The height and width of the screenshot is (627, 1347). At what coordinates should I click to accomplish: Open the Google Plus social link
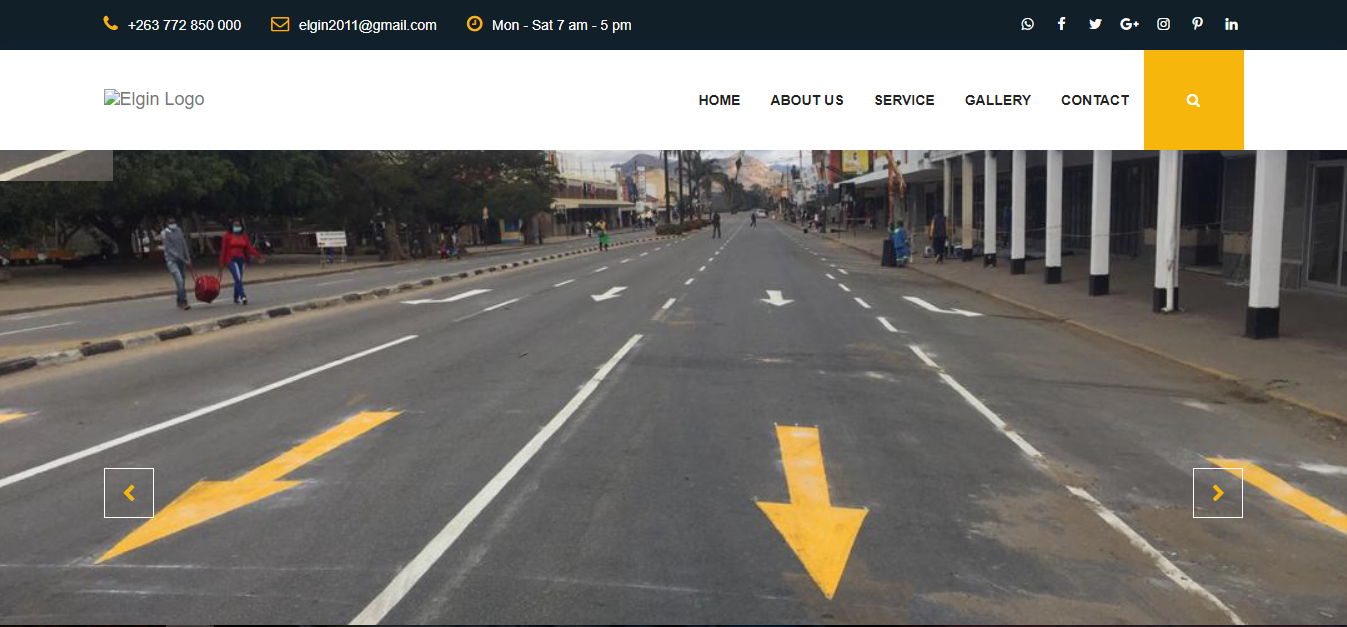(x=1129, y=24)
